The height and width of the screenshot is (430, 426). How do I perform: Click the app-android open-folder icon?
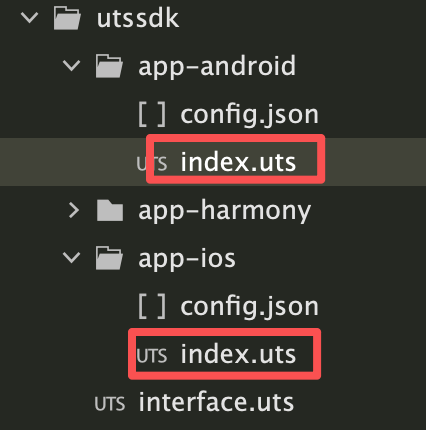point(109,66)
